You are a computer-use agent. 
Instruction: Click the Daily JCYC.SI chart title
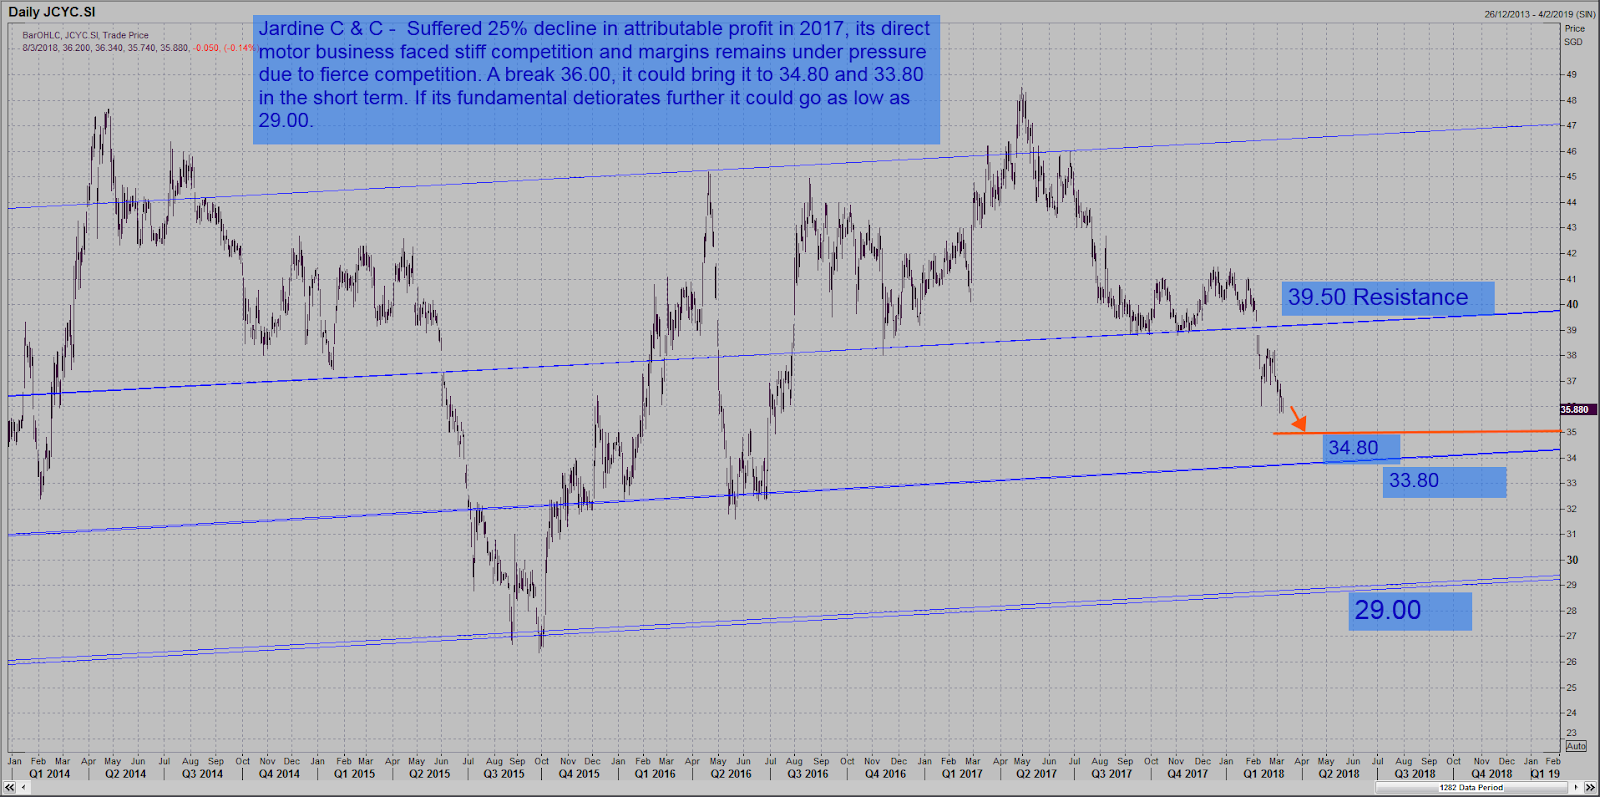click(x=52, y=12)
